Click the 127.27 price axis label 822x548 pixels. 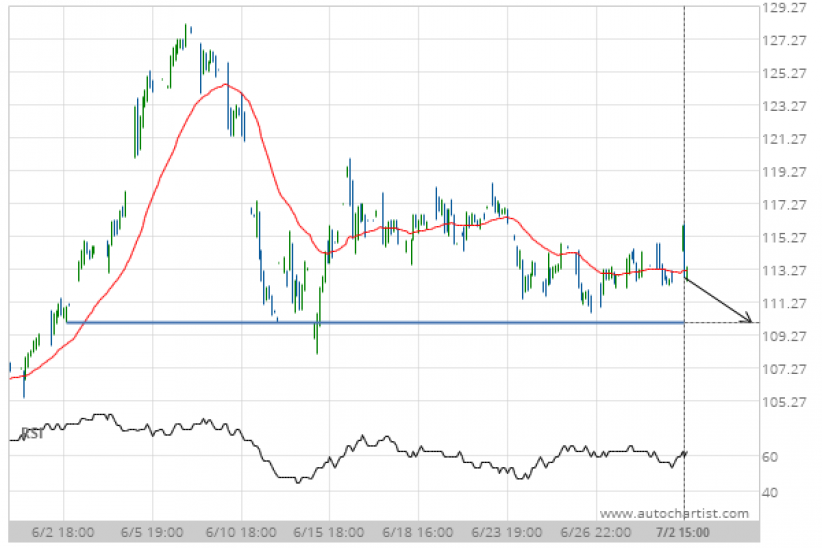(784, 40)
